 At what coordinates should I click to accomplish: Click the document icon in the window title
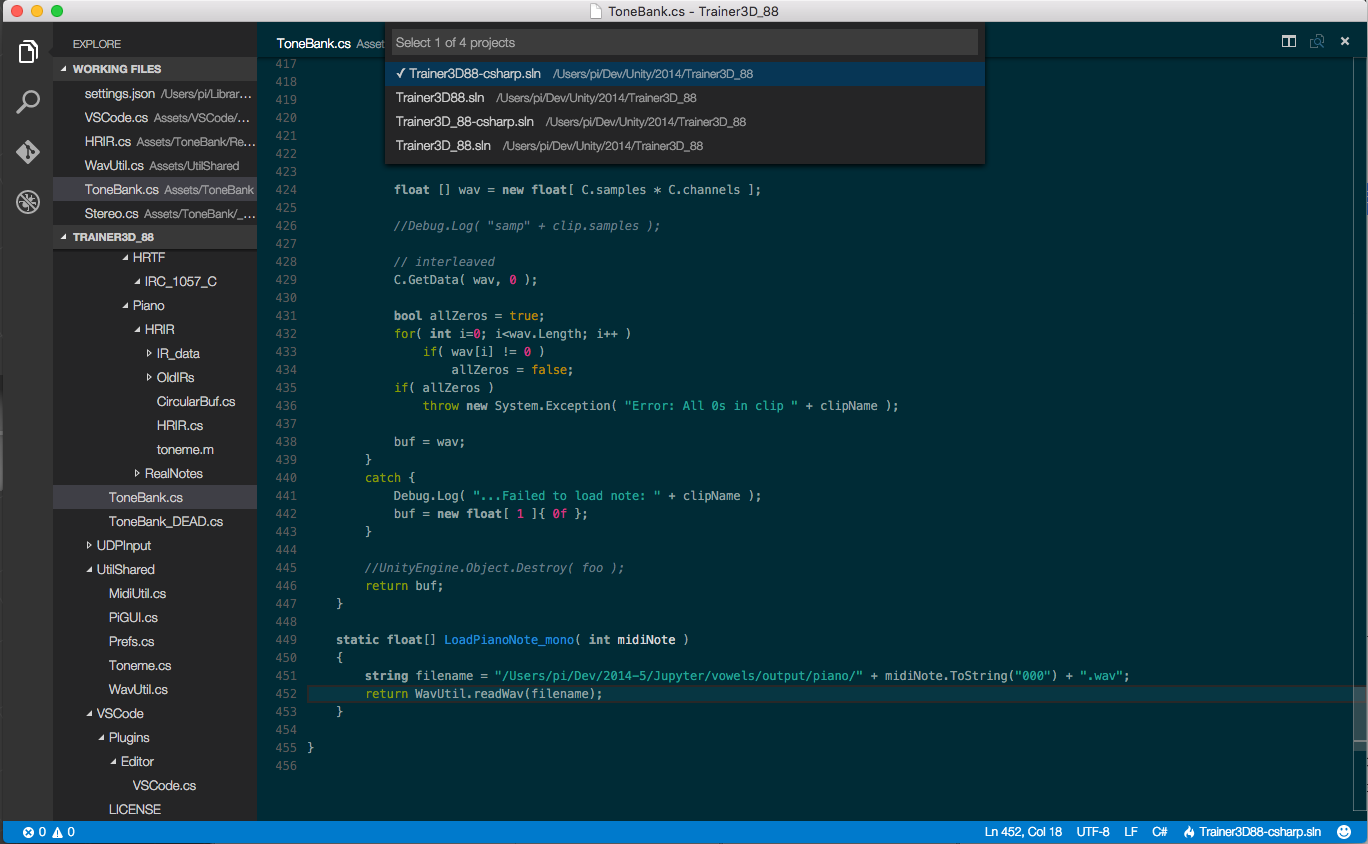click(596, 11)
